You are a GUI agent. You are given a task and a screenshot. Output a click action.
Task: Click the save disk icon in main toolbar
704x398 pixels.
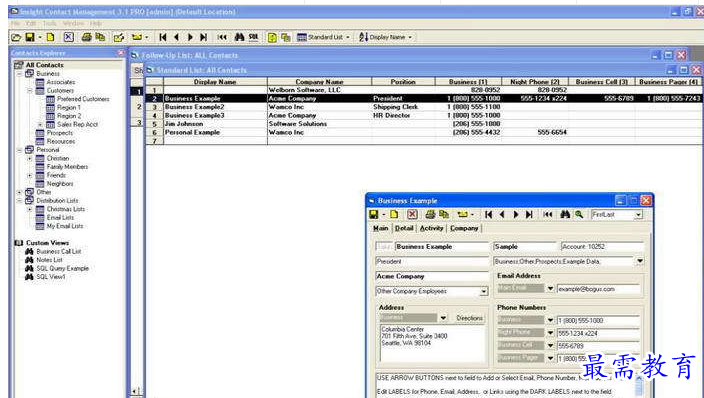click(30, 37)
